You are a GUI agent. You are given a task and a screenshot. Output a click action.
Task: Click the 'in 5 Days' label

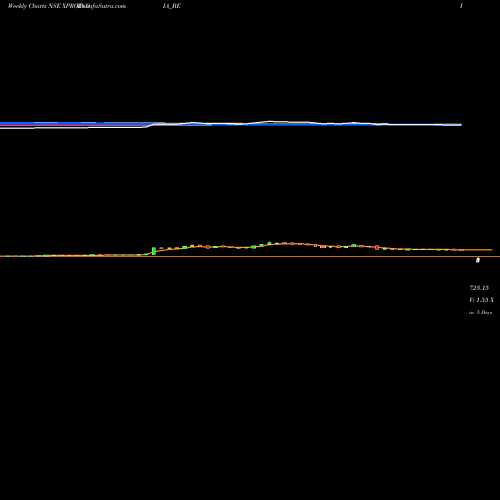click(480, 312)
